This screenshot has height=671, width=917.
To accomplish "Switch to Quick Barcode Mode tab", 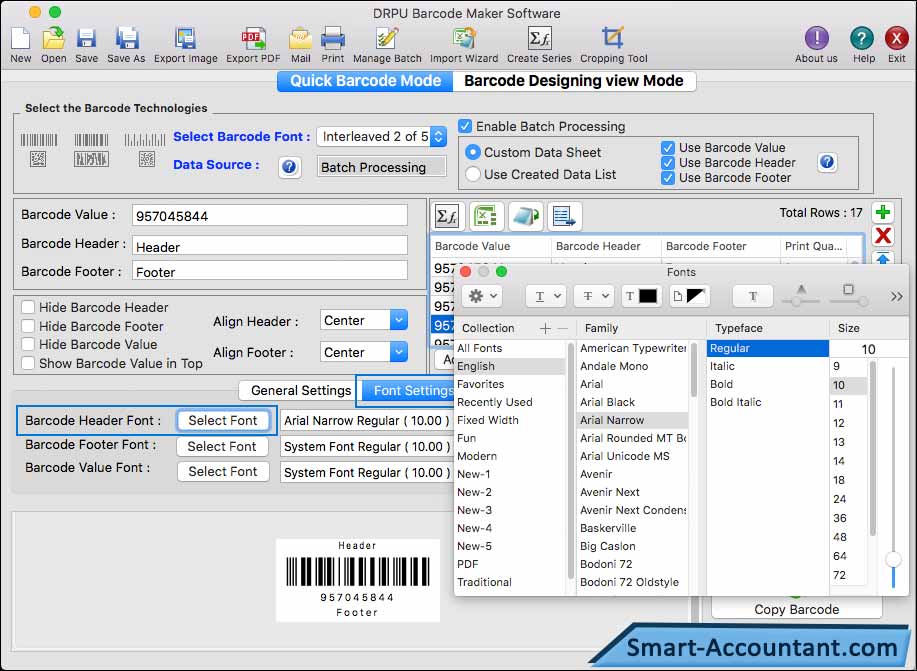I will click(x=366, y=81).
